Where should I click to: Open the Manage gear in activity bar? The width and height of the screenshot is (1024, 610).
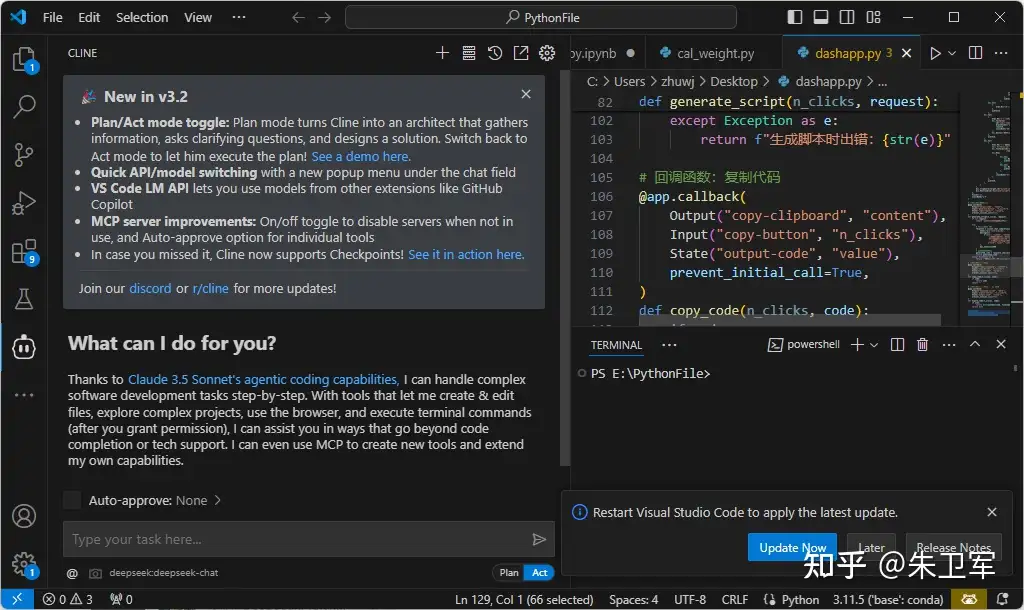coord(24,564)
